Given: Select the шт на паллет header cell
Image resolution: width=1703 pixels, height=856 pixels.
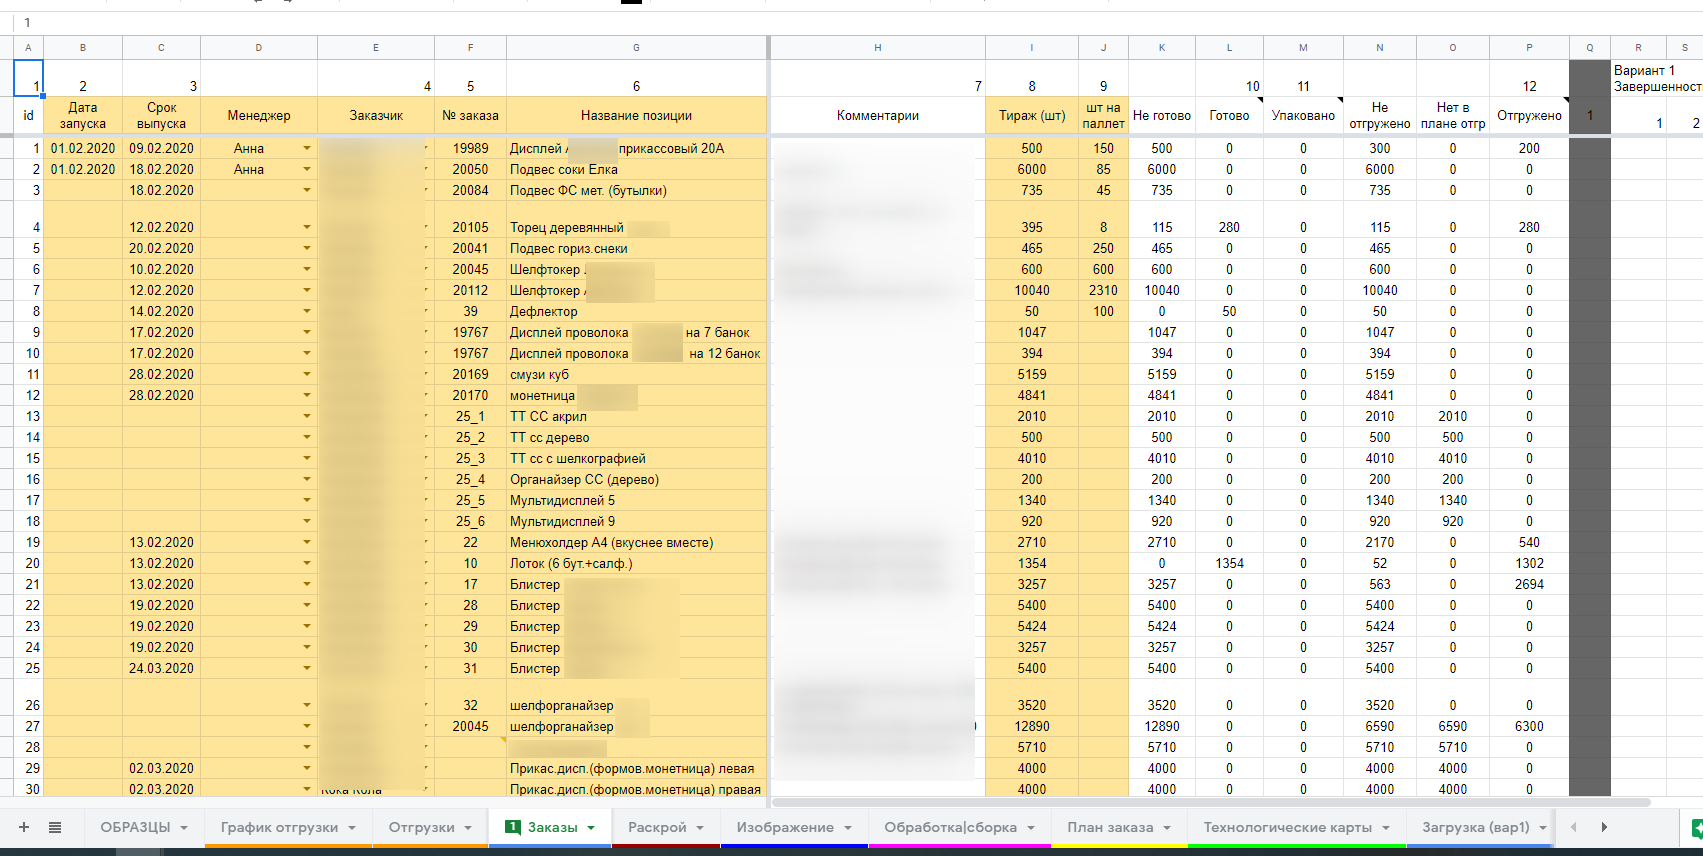Looking at the screenshot, I should pos(1103,115).
